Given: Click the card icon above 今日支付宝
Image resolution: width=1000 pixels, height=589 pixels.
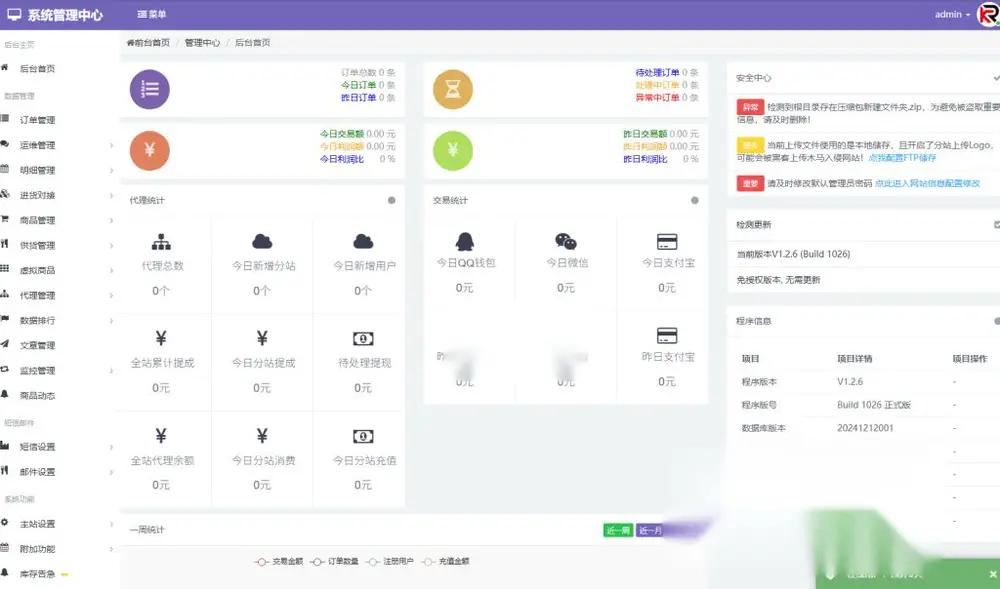Looking at the screenshot, I should (667, 242).
